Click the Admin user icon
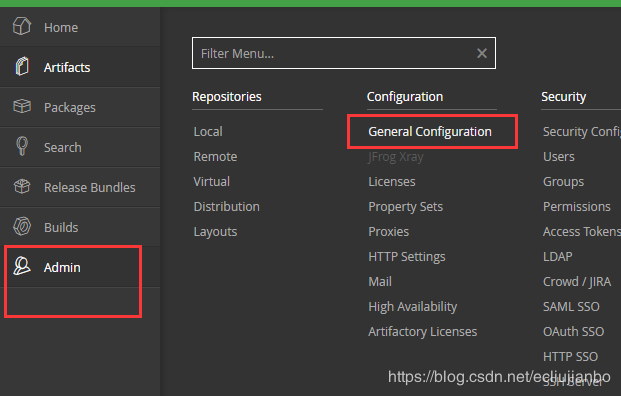Image resolution: width=621 pixels, height=396 pixels. [x=22, y=266]
